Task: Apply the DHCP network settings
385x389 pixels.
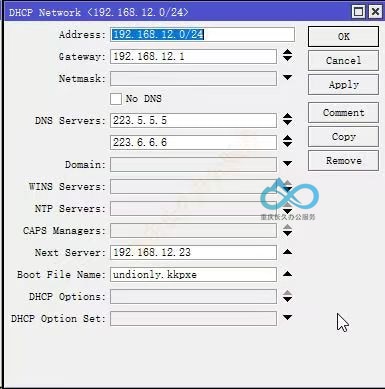Action: [x=343, y=84]
